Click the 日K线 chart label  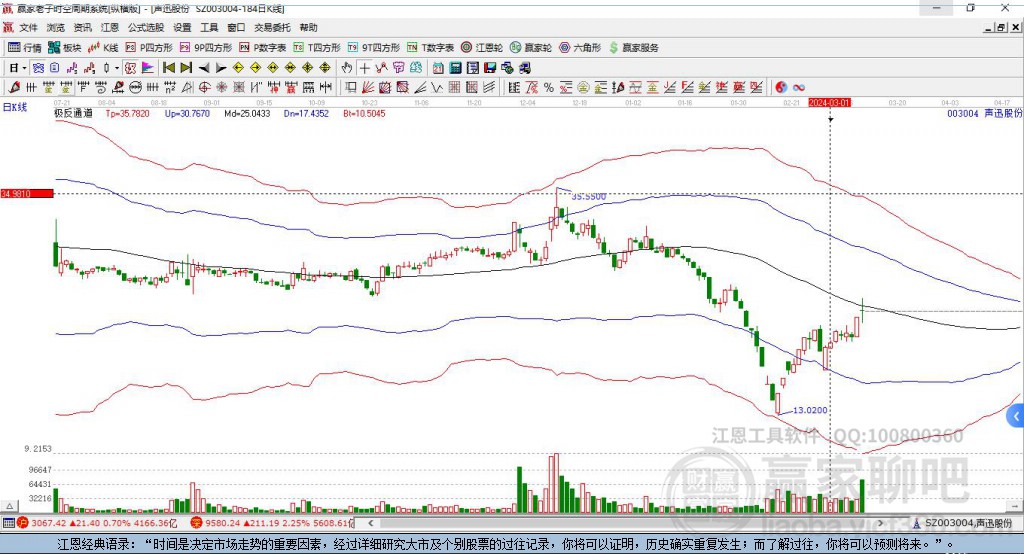[x=15, y=107]
